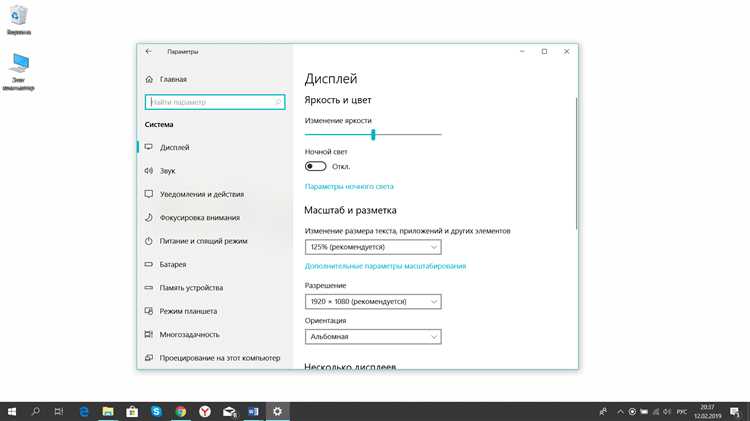The image size is (750, 421).
Task: Open Microsoft Store from the taskbar
Action: (x=132, y=411)
